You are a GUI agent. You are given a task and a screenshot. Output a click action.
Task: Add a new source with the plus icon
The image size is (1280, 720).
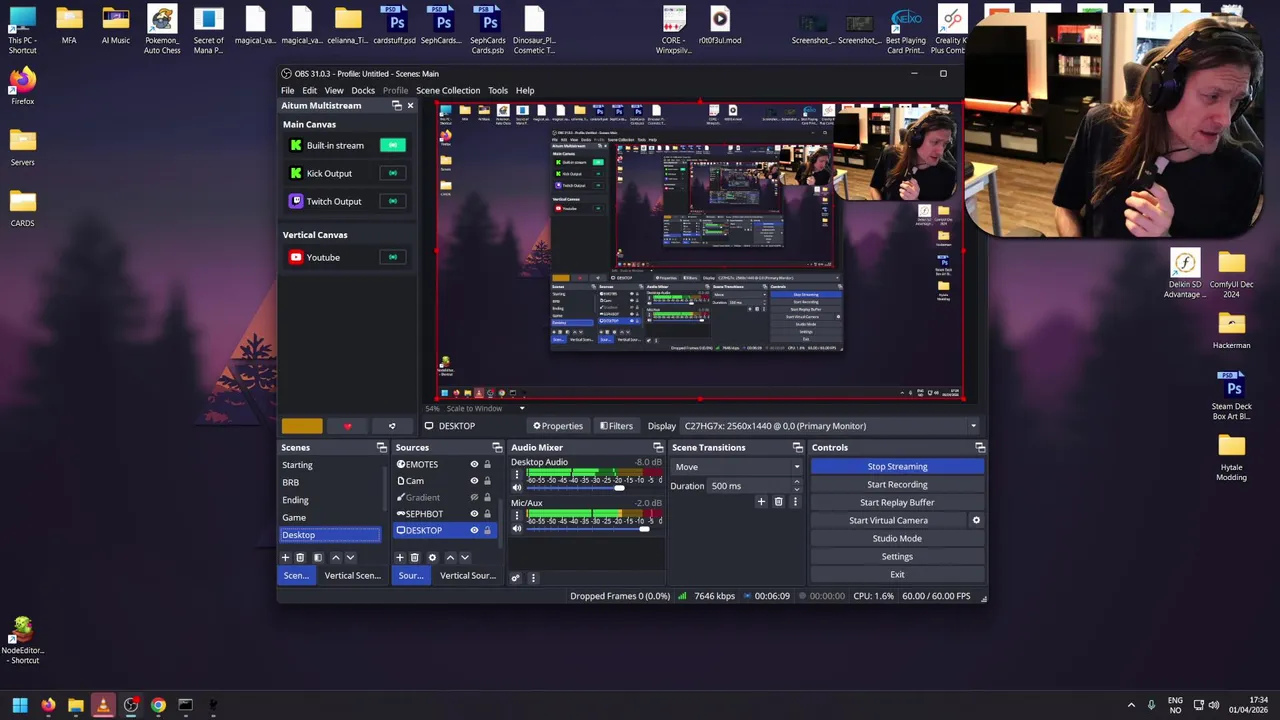(x=400, y=557)
